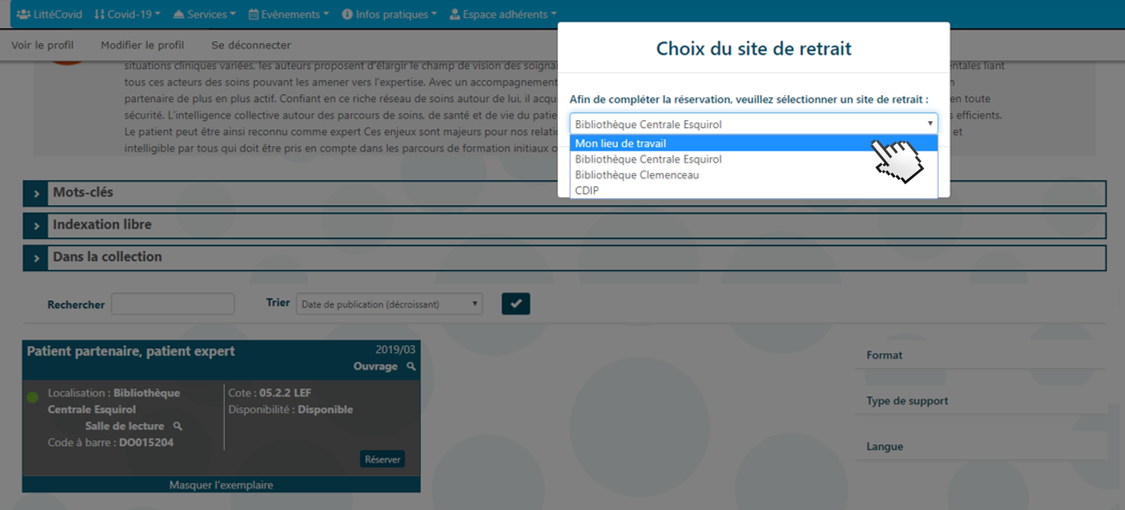Image resolution: width=1125 pixels, height=510 pixels.
Task: Click the Format filter heading
Action: tap(885, 355)
